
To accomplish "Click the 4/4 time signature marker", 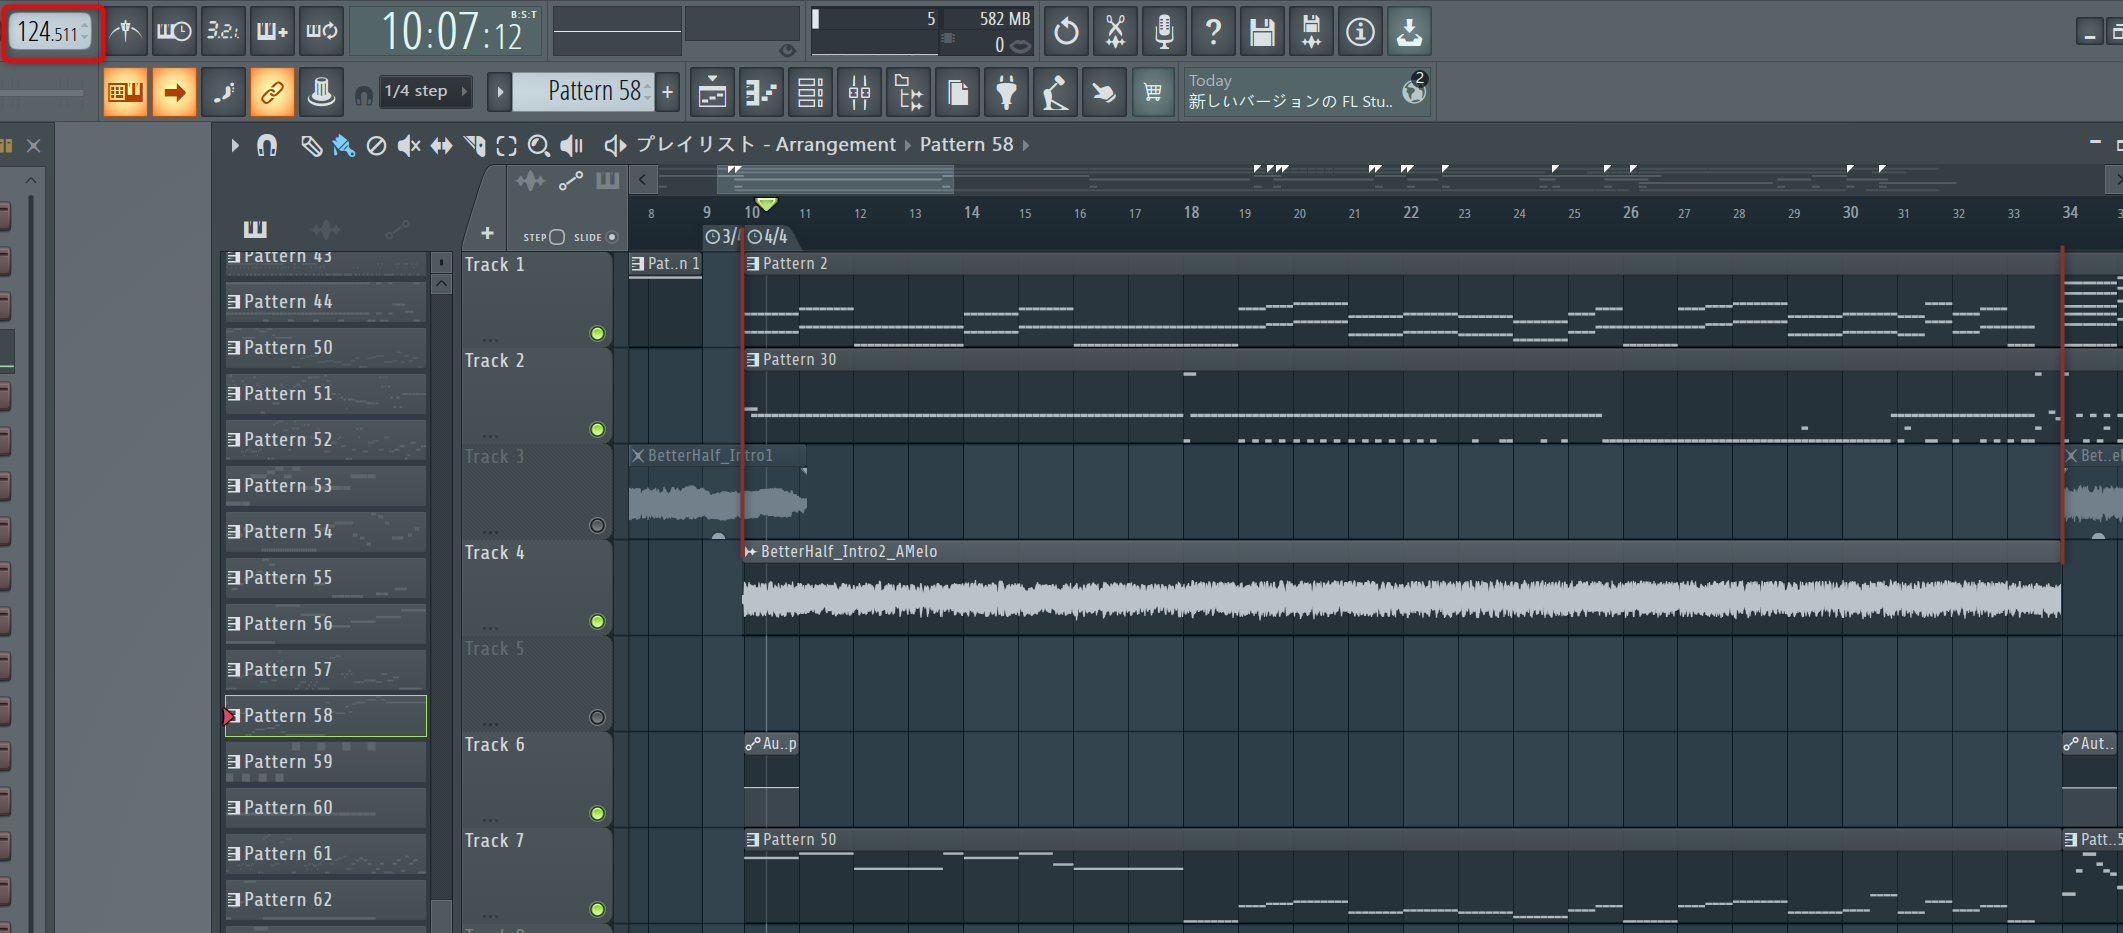I will [x=768, y=237].
